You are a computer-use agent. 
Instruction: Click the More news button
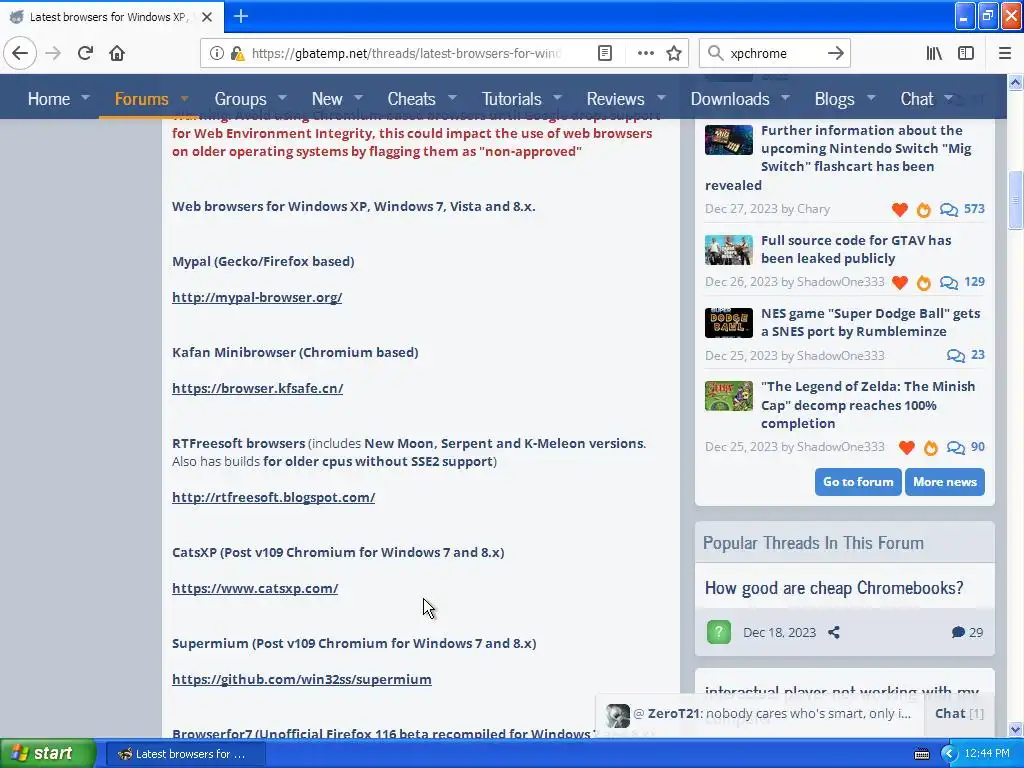coord(944,482)
